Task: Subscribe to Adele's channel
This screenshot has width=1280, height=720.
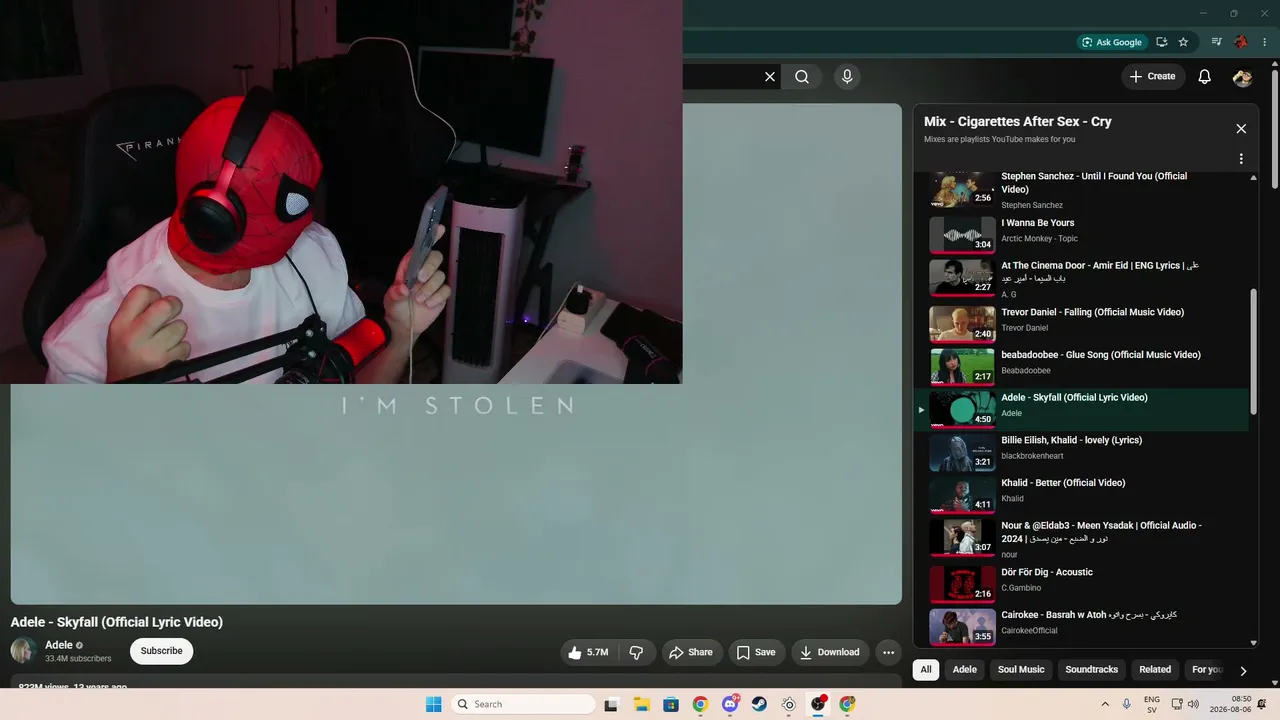Action: coord(161,651)
